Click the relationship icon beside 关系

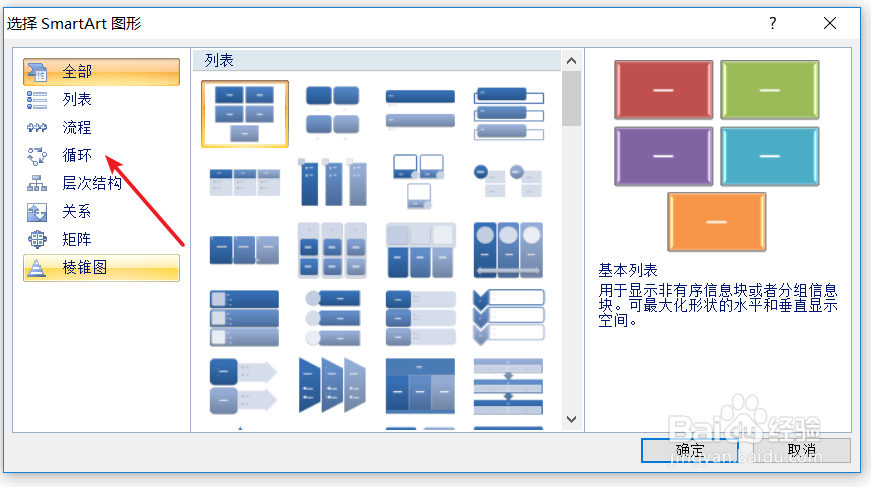tap(37, 212)
